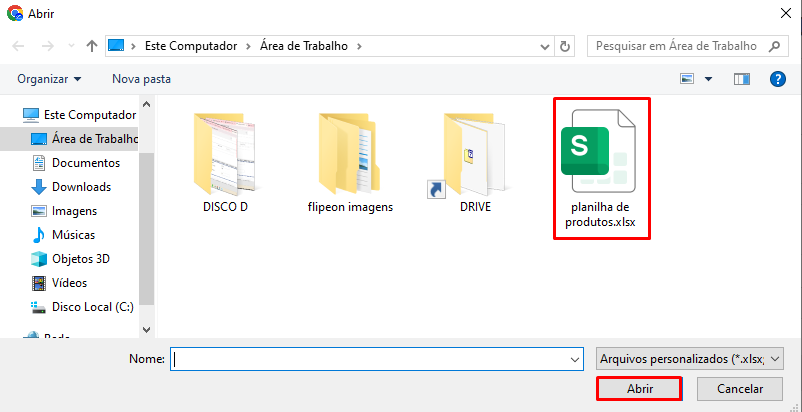This screenshot has height=412, width=802.
Task: Open the Organizar dropdown menu
Action: [49, 78]
